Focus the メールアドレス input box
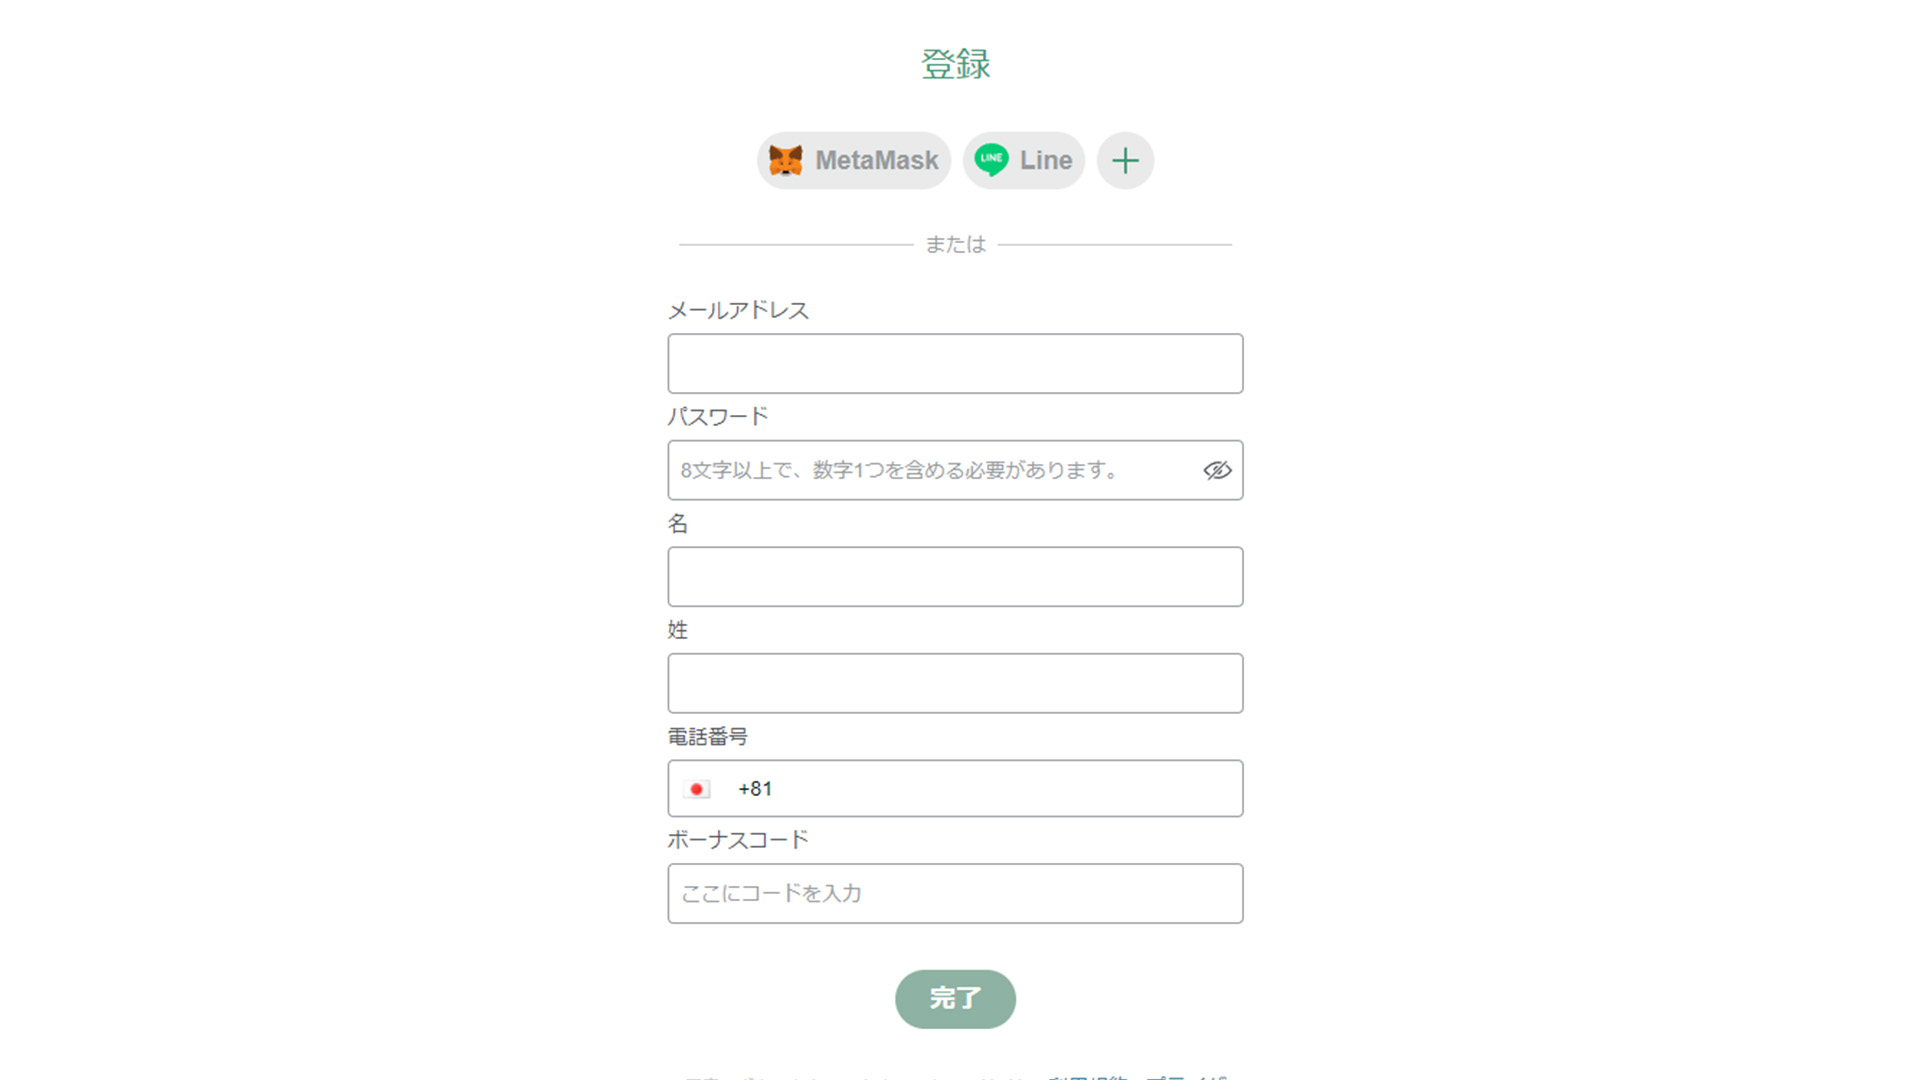Image resolution: width=1920 pixels, height=1080 pixels. click(x=955, y=364)
